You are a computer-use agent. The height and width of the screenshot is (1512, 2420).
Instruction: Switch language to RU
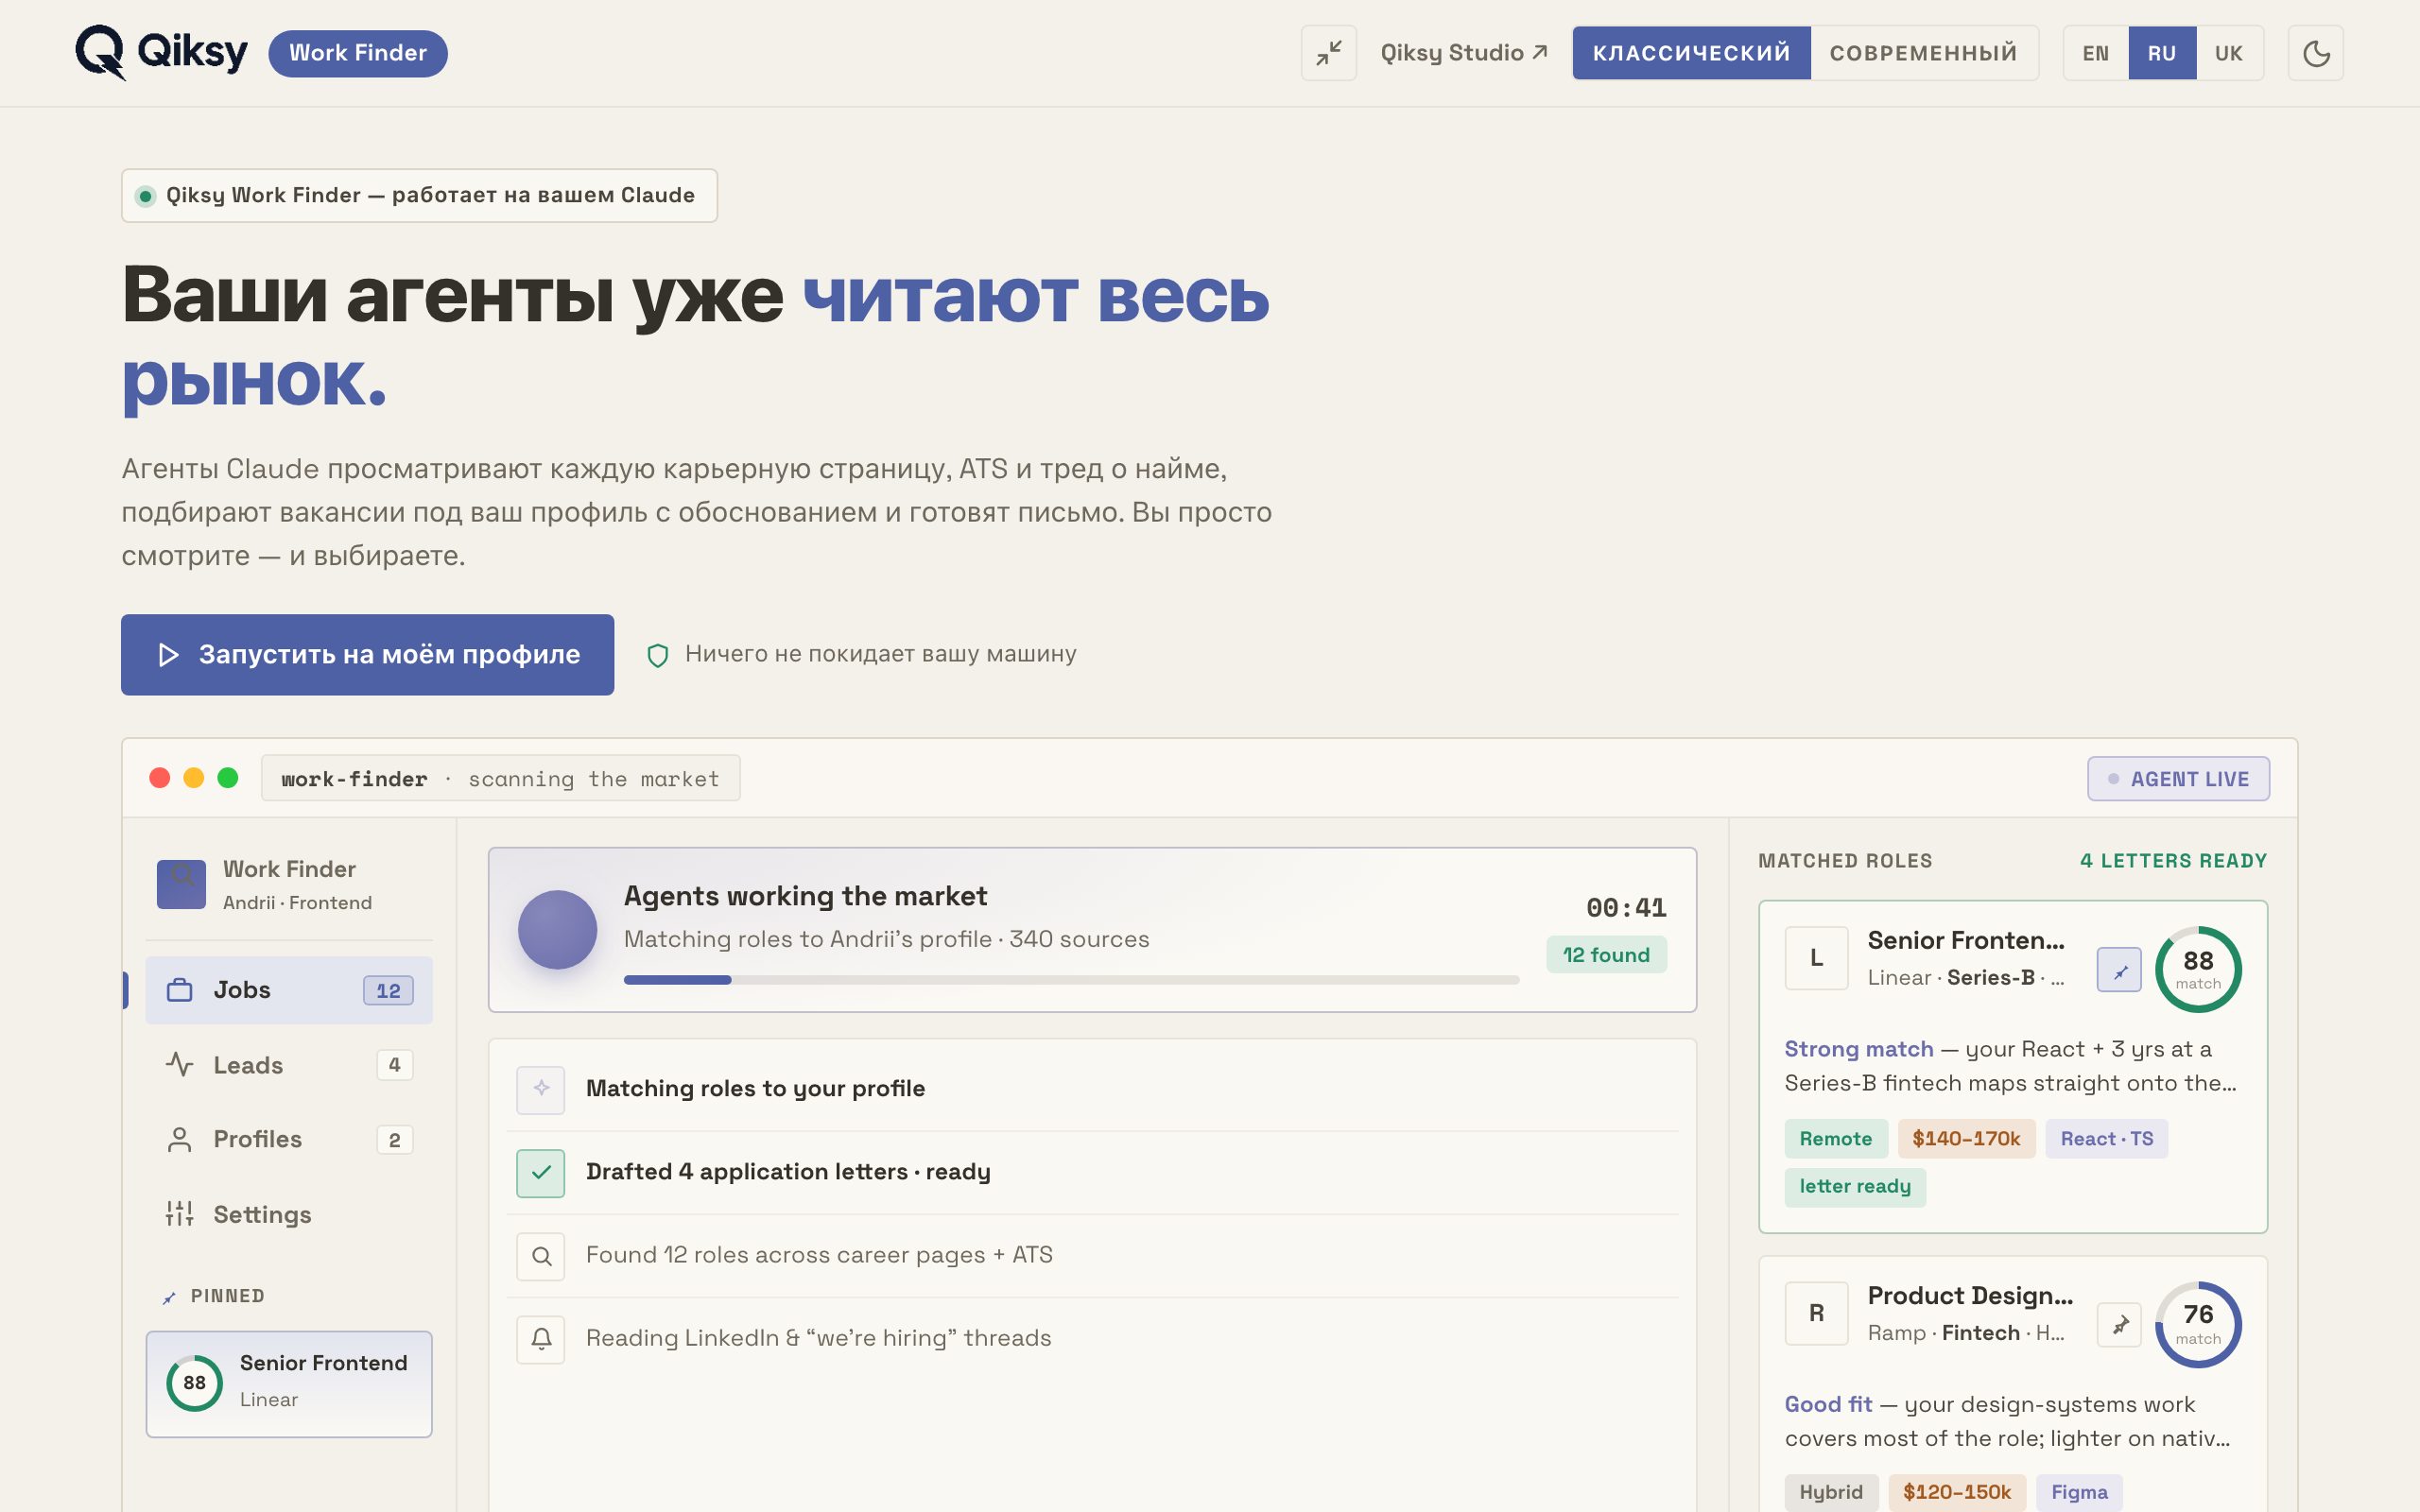click(x=2162, y=53)
